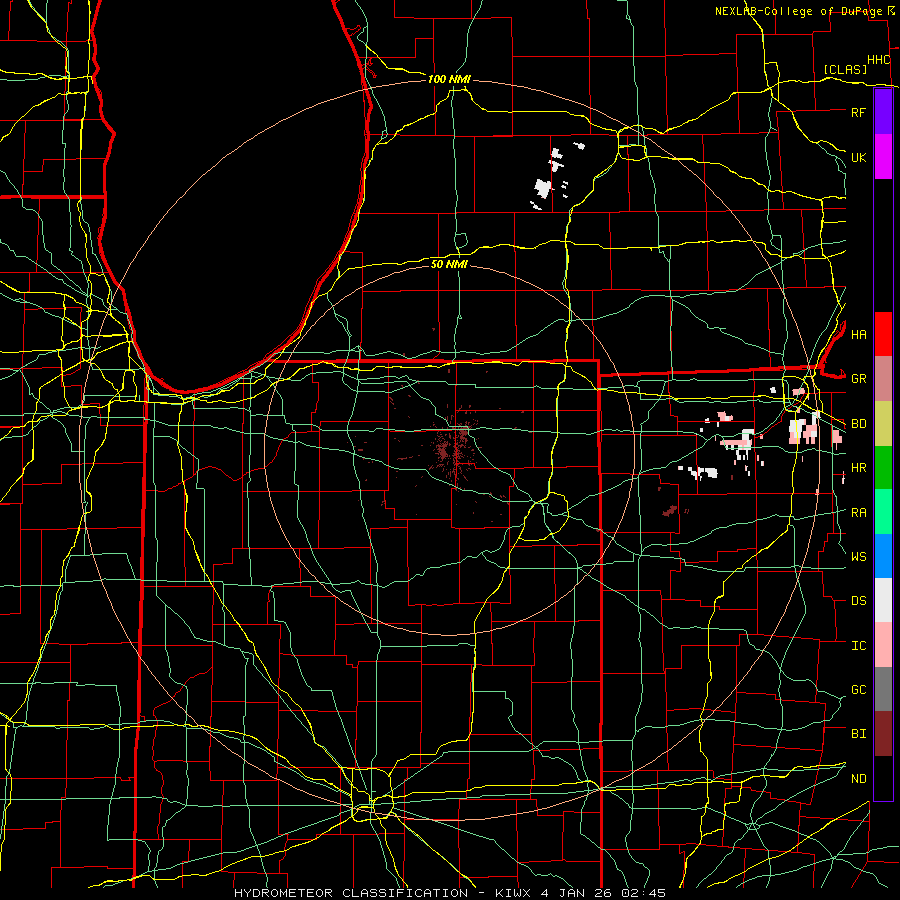Click the RF legend label
Screen dimensions: 900x900
pos(858,112)
